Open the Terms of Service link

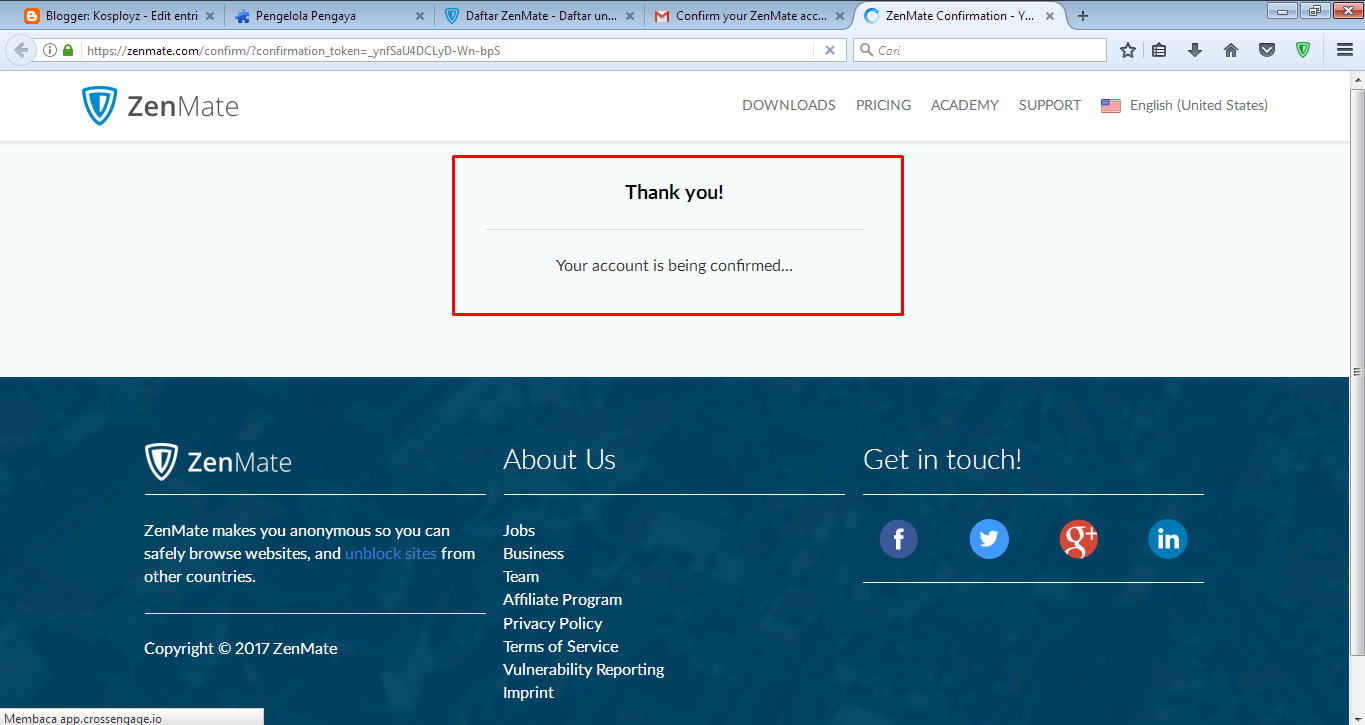(560, 646)
